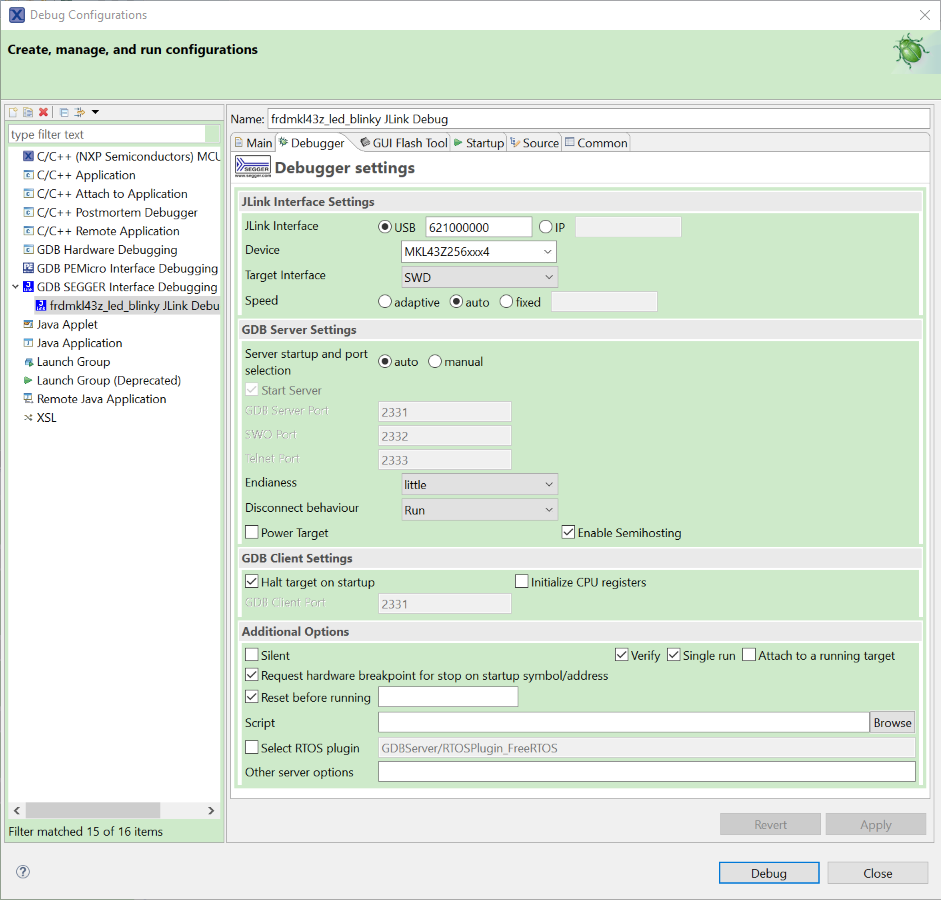
Task: Select fixed speed radio button
Action: 507,302
